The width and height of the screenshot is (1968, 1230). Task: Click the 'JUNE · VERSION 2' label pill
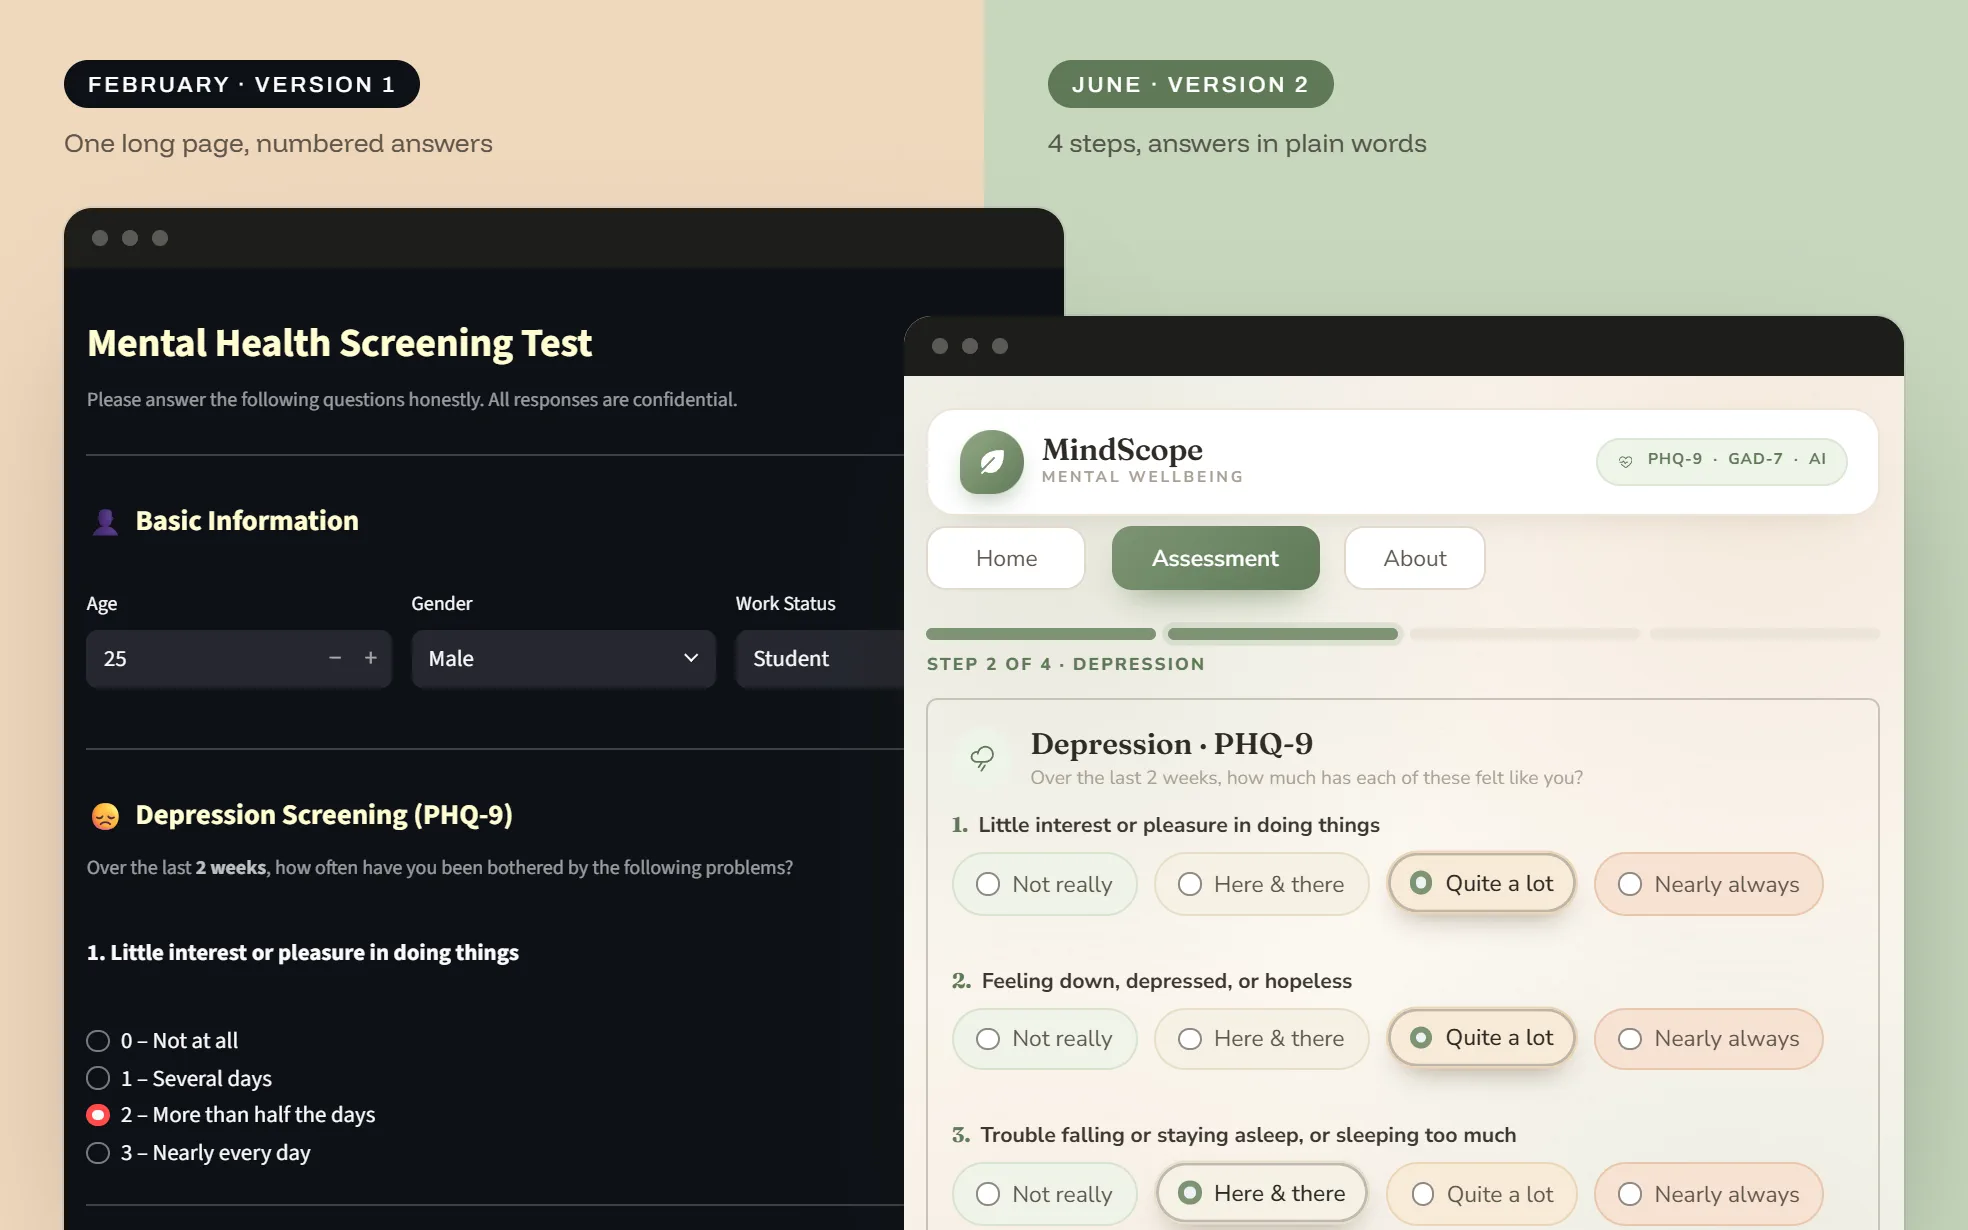tap(1190, 84)
